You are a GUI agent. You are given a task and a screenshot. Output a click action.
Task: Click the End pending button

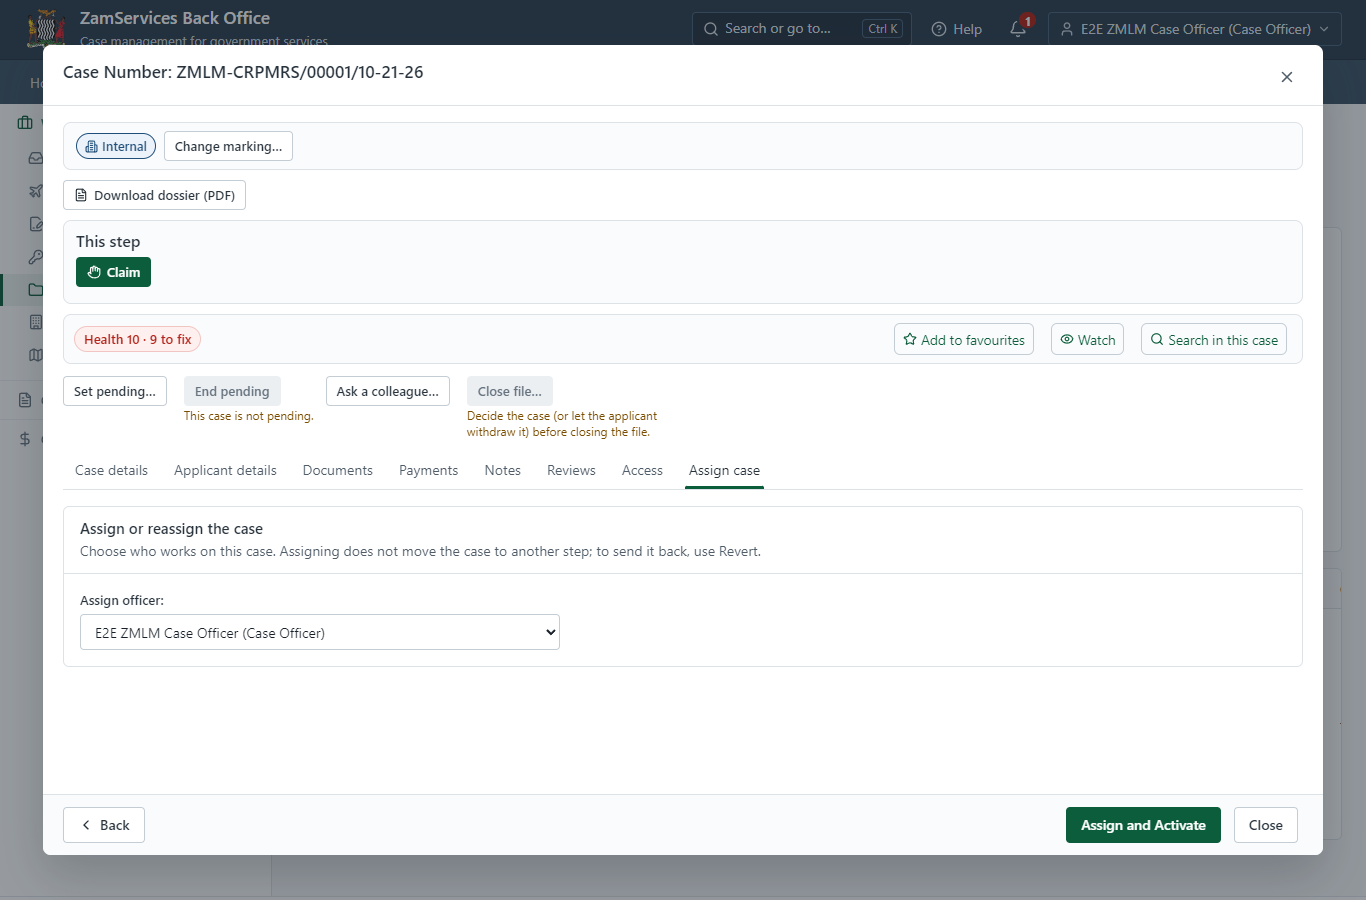click(x=232, y=391)
